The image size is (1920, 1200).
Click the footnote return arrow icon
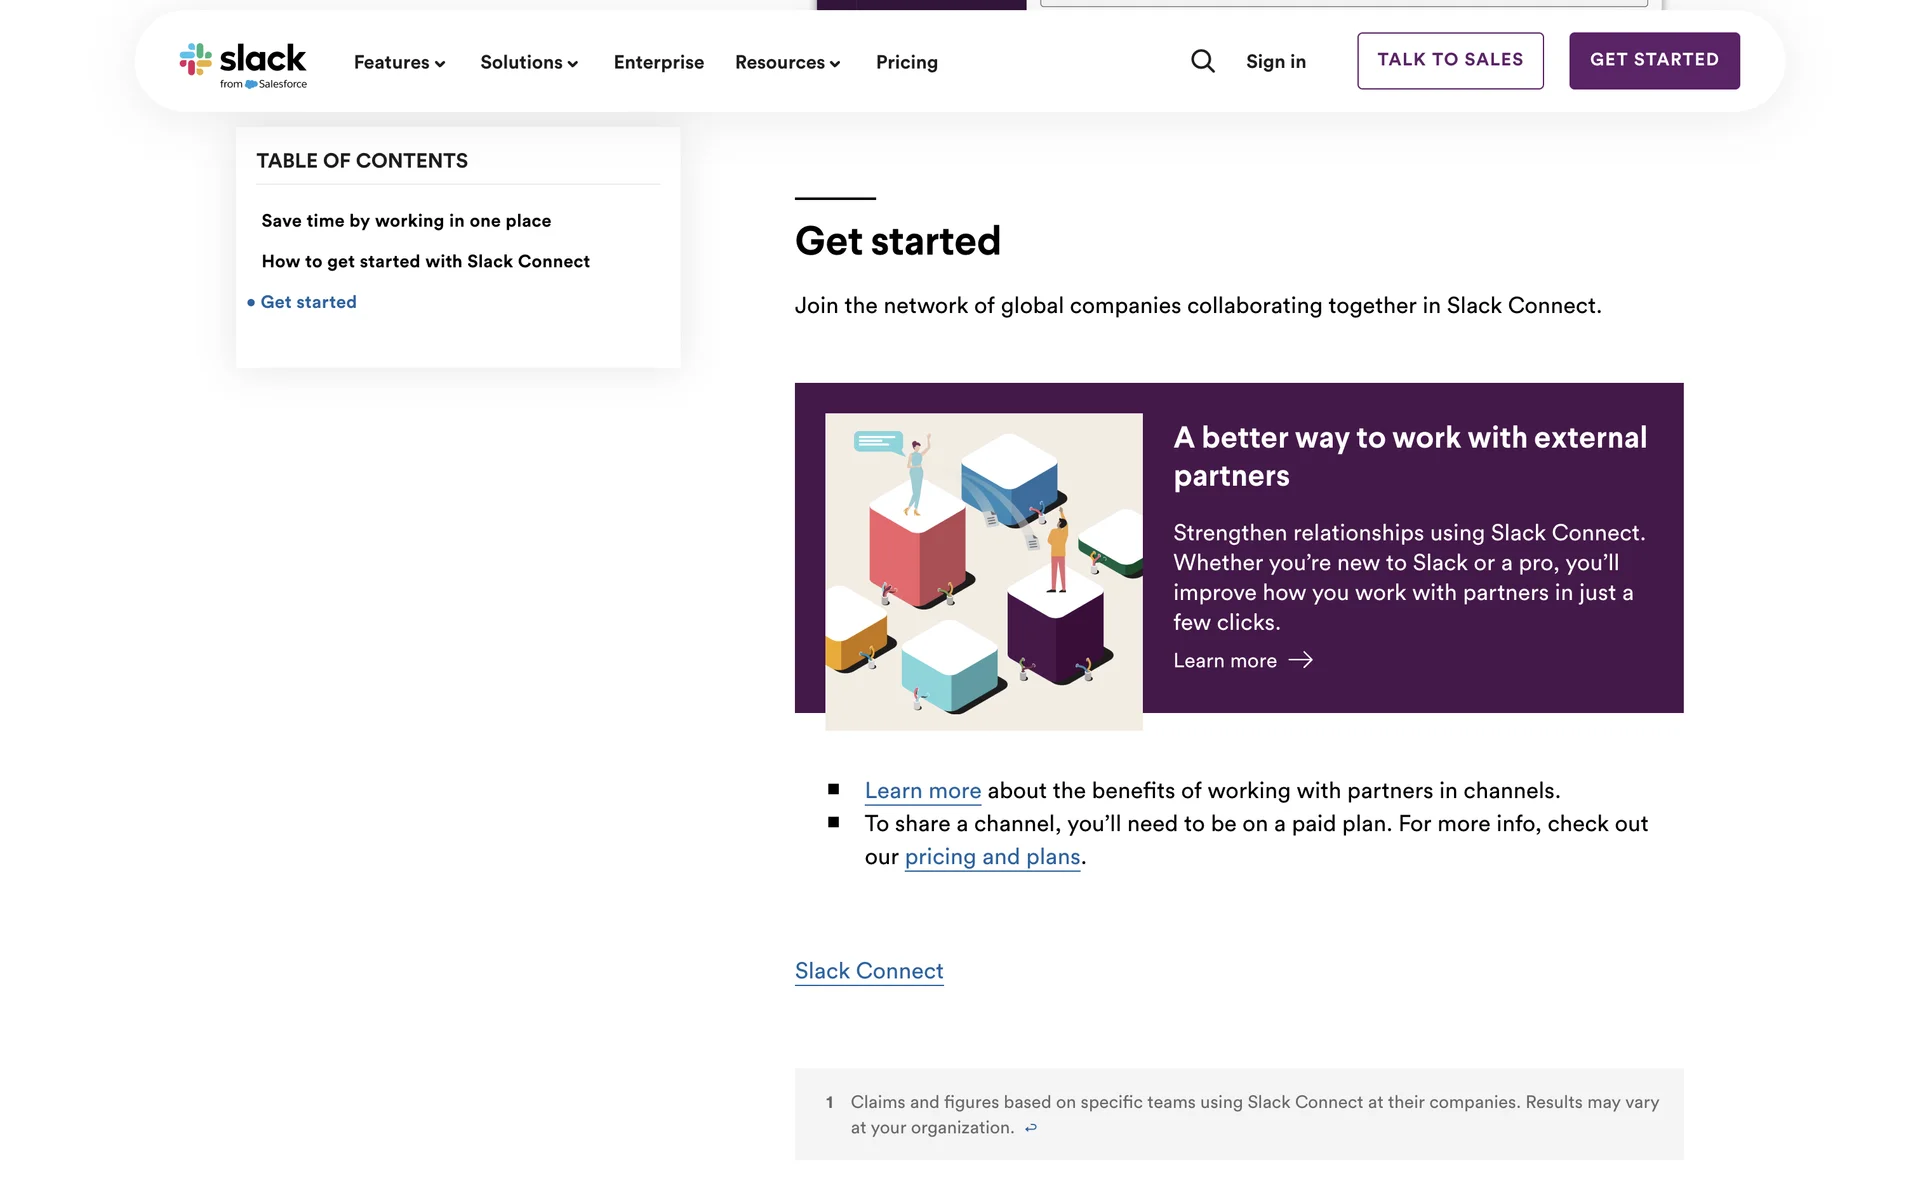click(1031, 1128)
